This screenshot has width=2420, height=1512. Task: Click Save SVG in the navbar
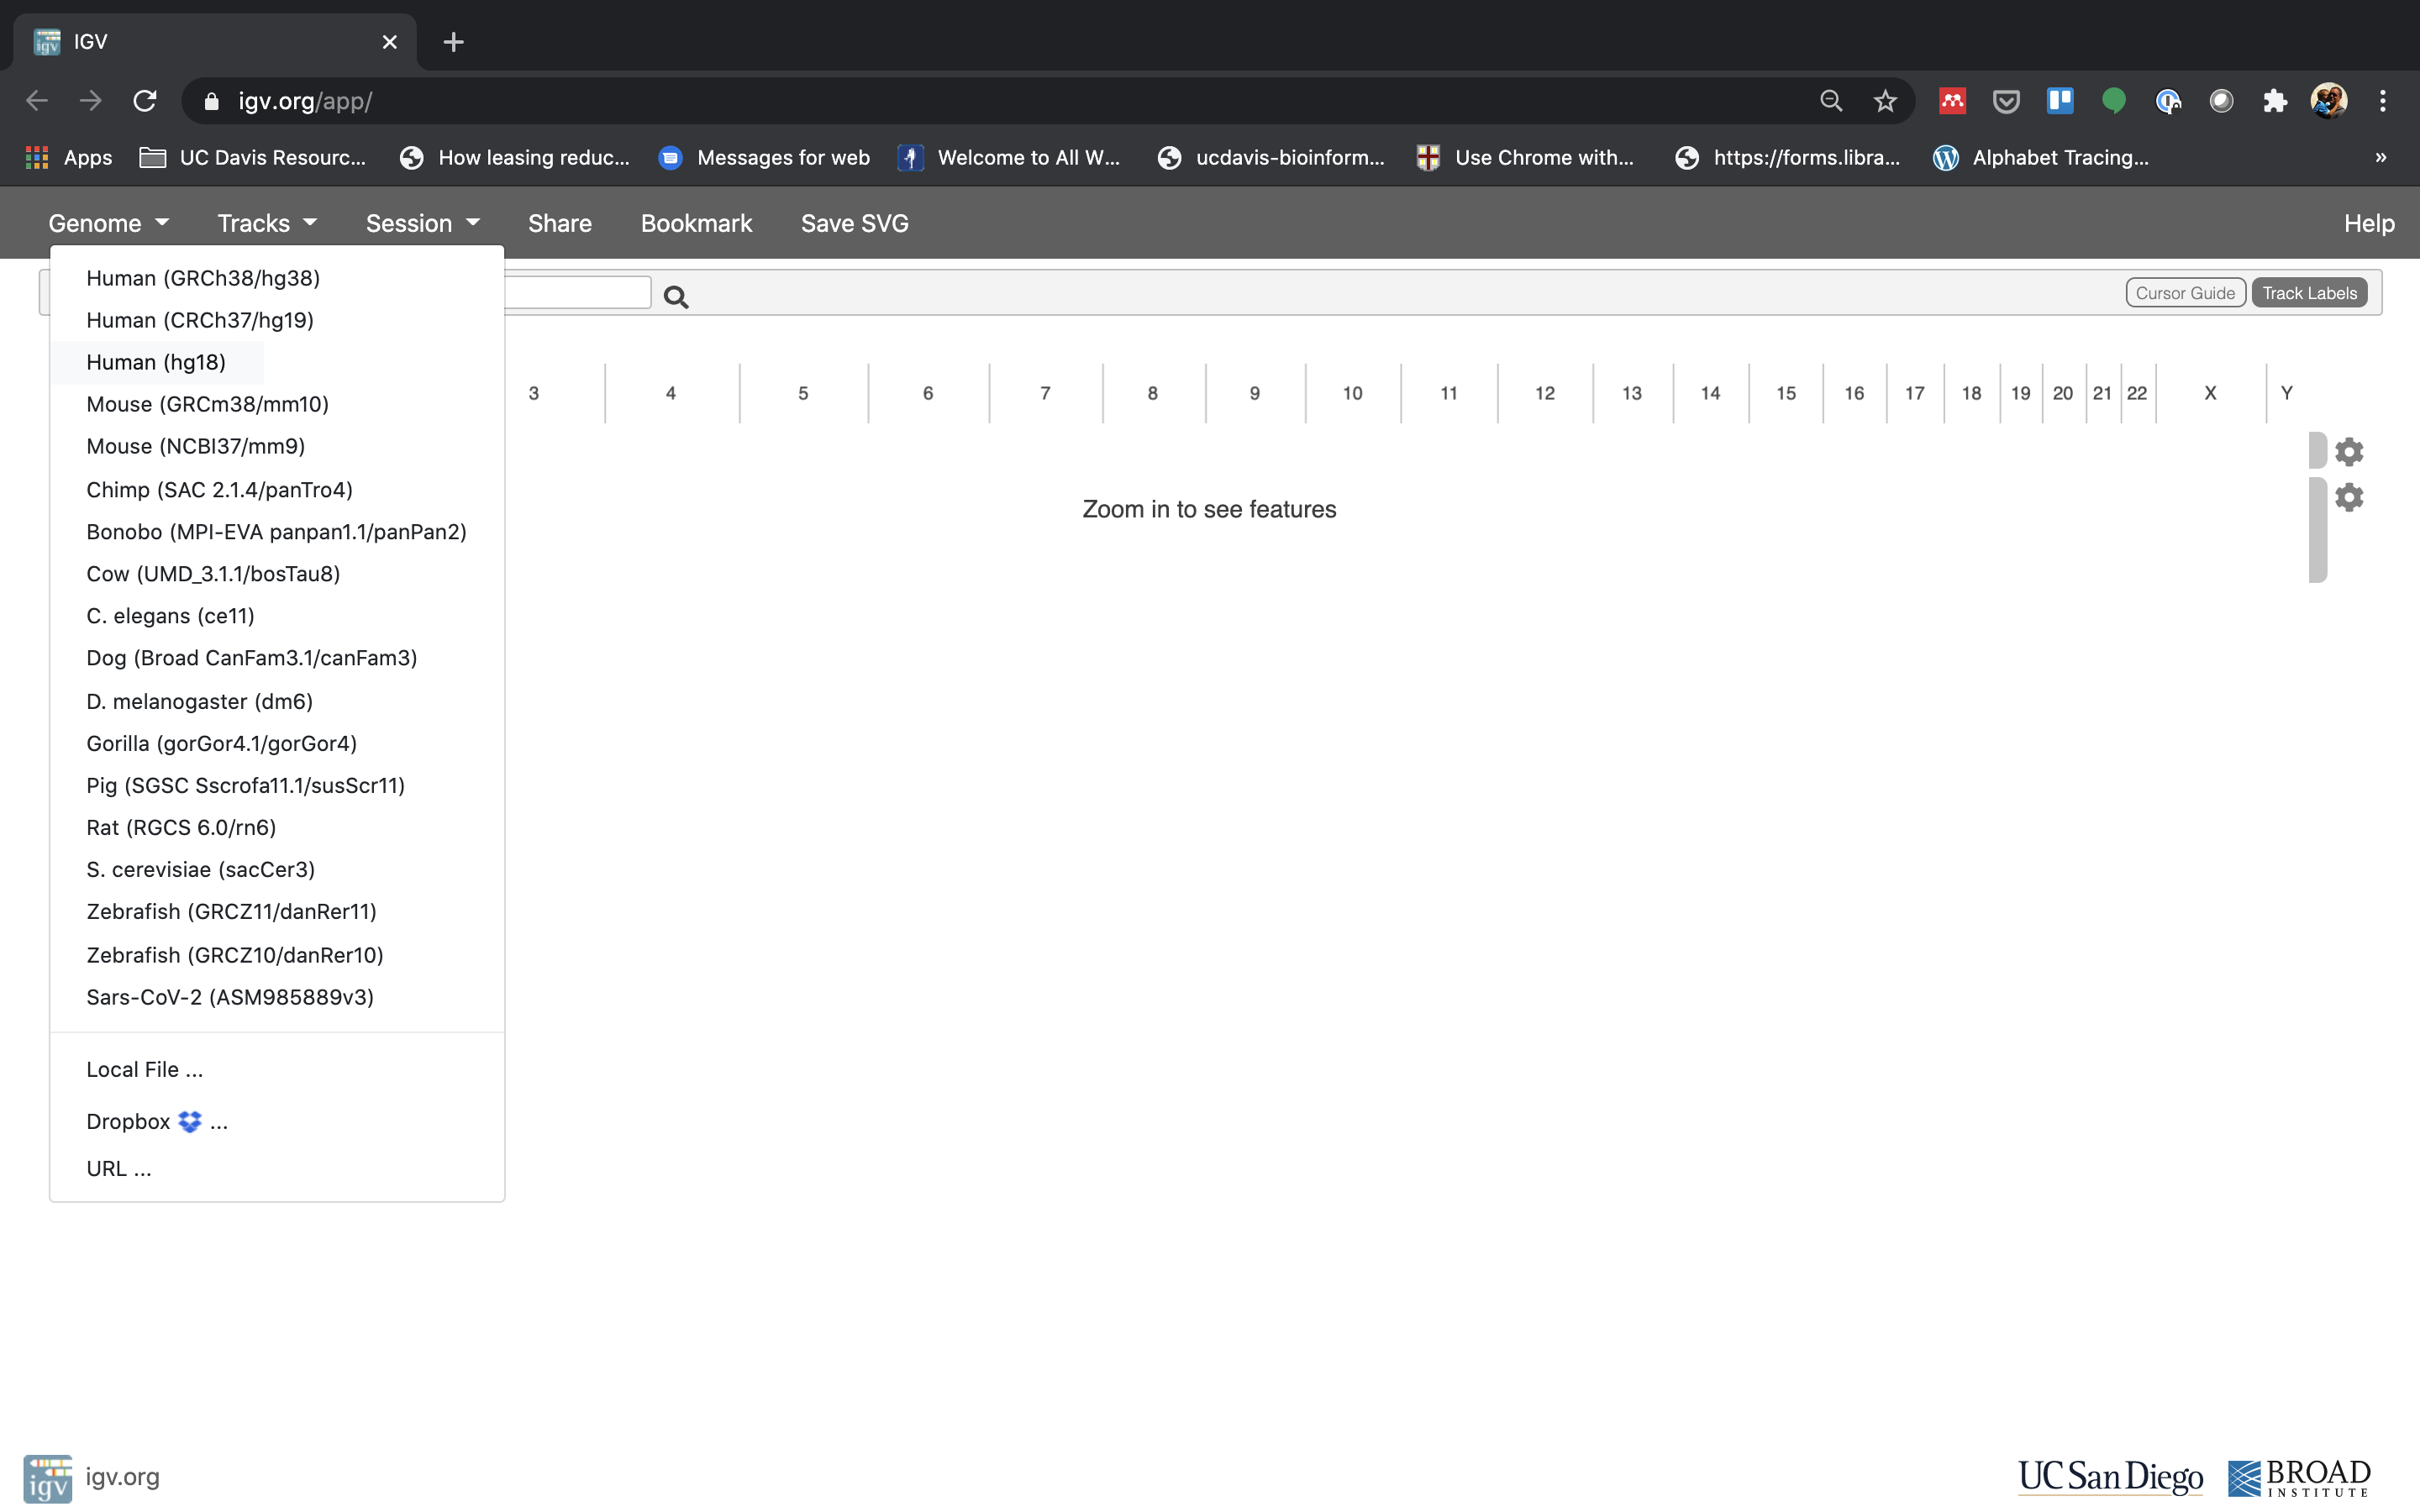(855, 223)
